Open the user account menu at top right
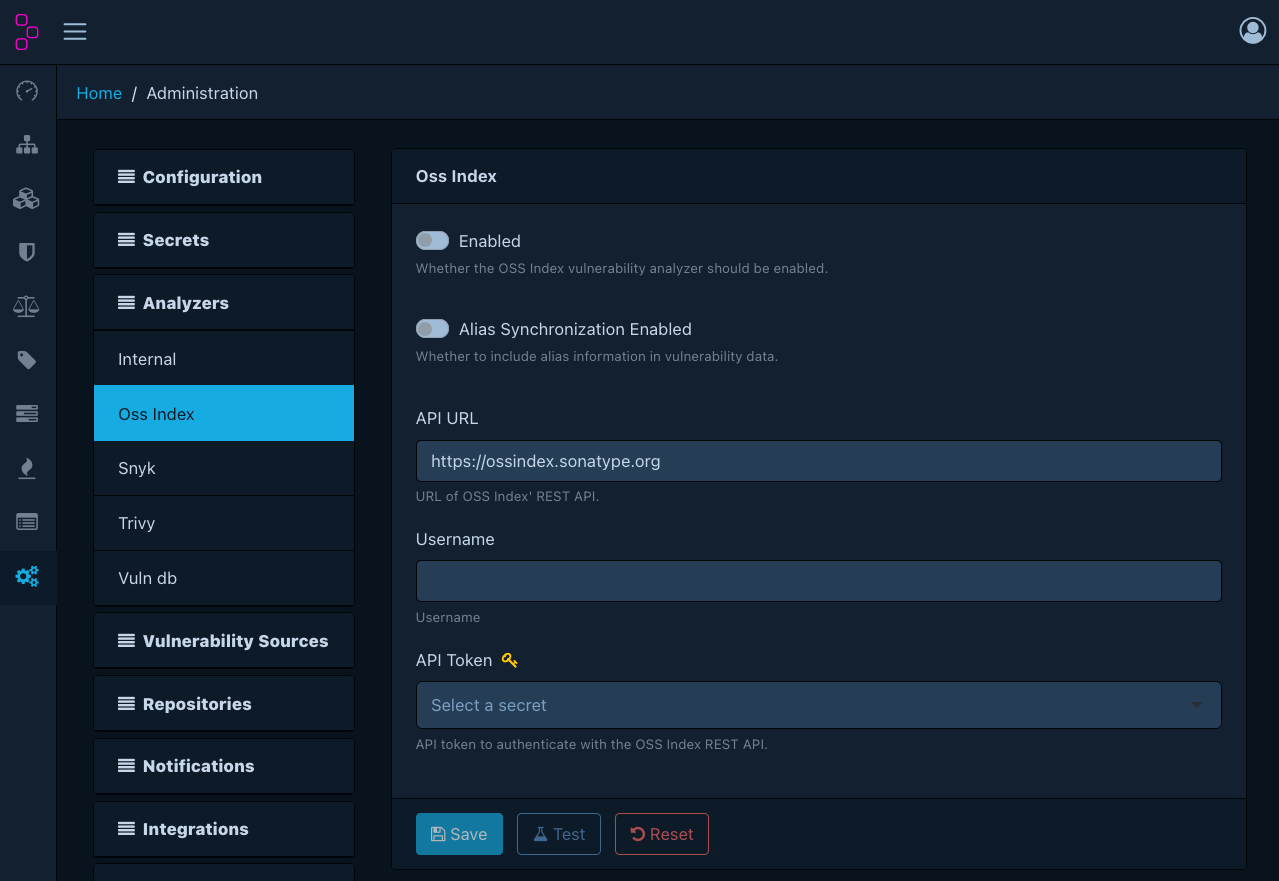Image resolution: width=1279 pixels, height=881 pixels. coord(1252,31)
